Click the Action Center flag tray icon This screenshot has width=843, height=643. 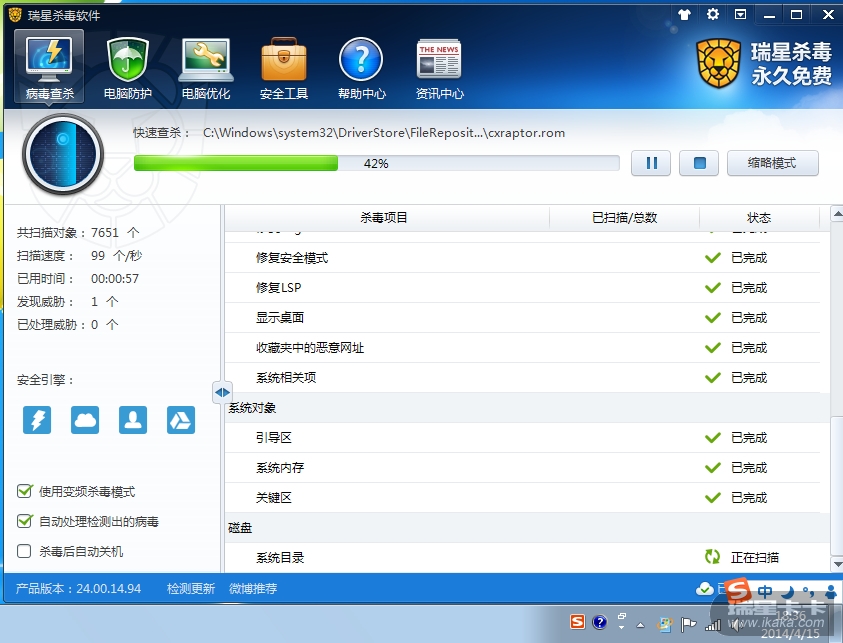688,624
